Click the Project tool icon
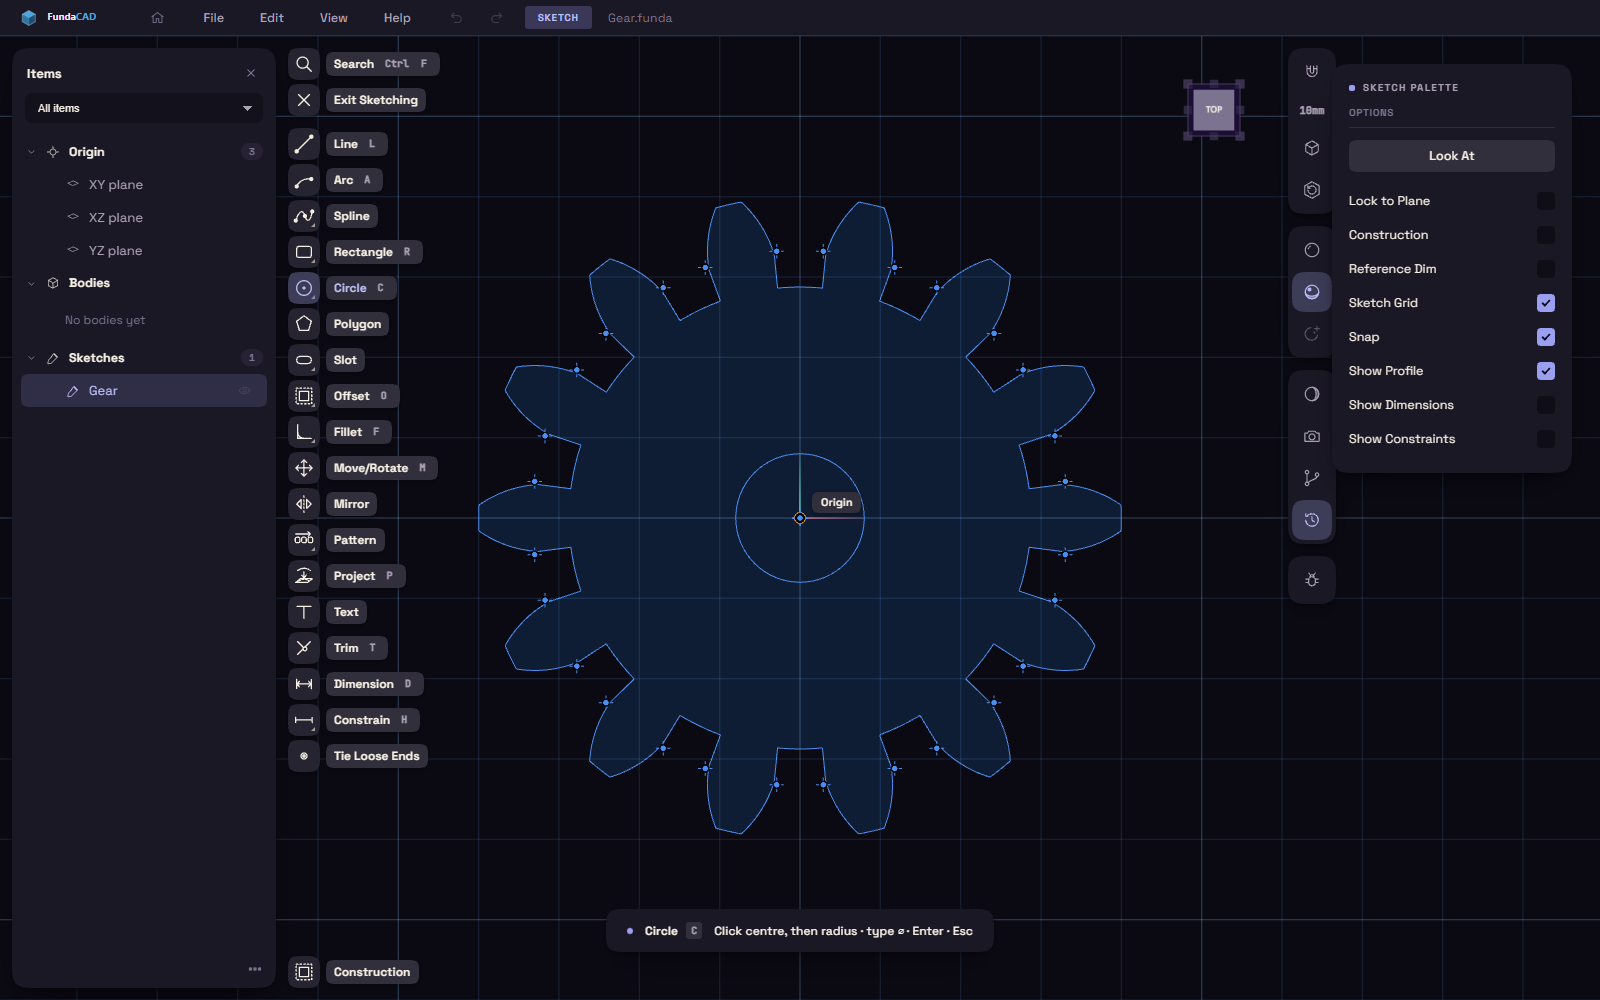 point(304,576)
